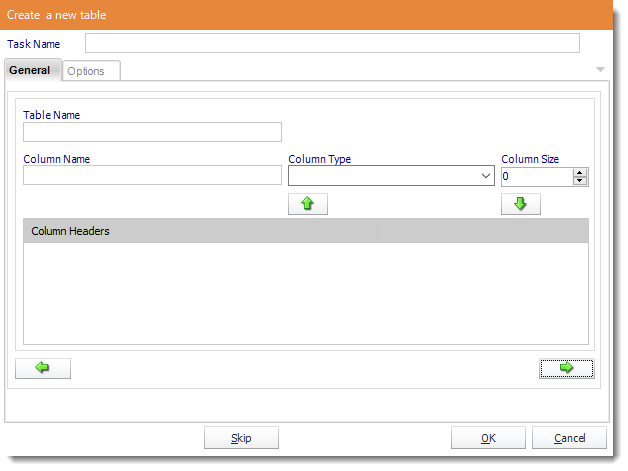Click the green down arrow button
This screenshot has height=471, width=628.
tap(520, 204)
